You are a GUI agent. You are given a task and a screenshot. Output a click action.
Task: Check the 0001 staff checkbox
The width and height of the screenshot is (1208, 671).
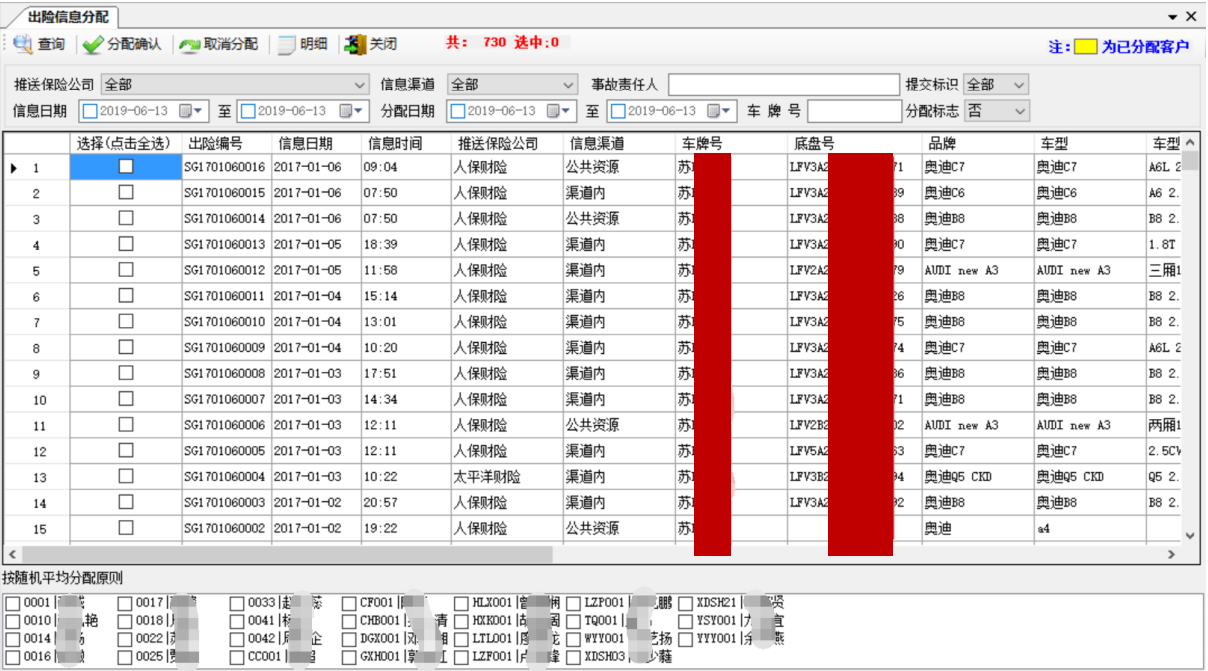tap(12, 603)
